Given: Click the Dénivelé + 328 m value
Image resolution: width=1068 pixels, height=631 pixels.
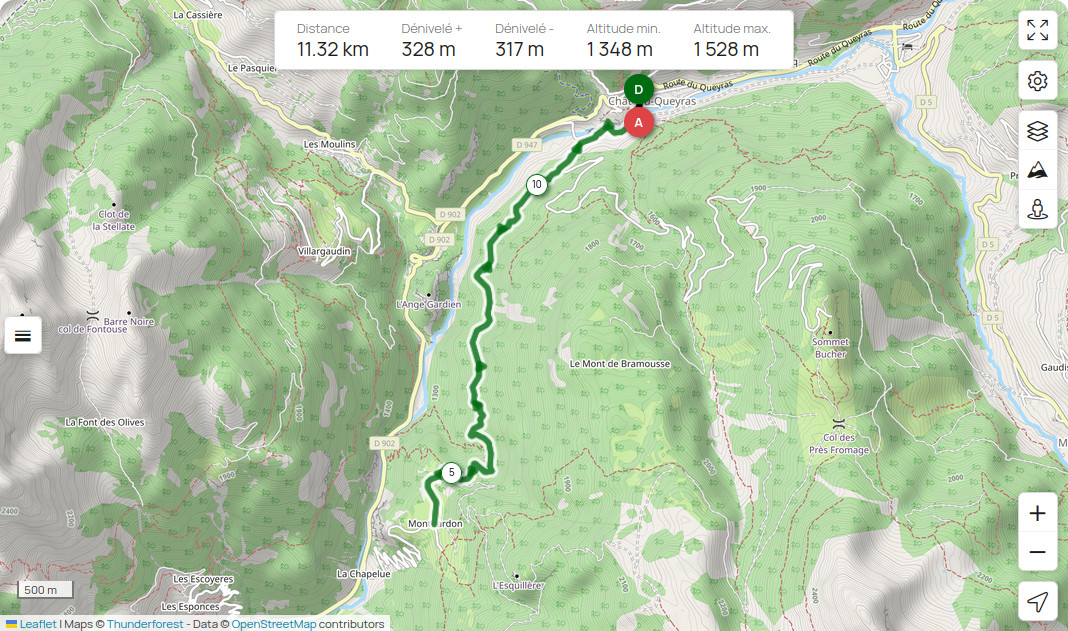Looking at the screenshot, I should click(x=428, y=50).
